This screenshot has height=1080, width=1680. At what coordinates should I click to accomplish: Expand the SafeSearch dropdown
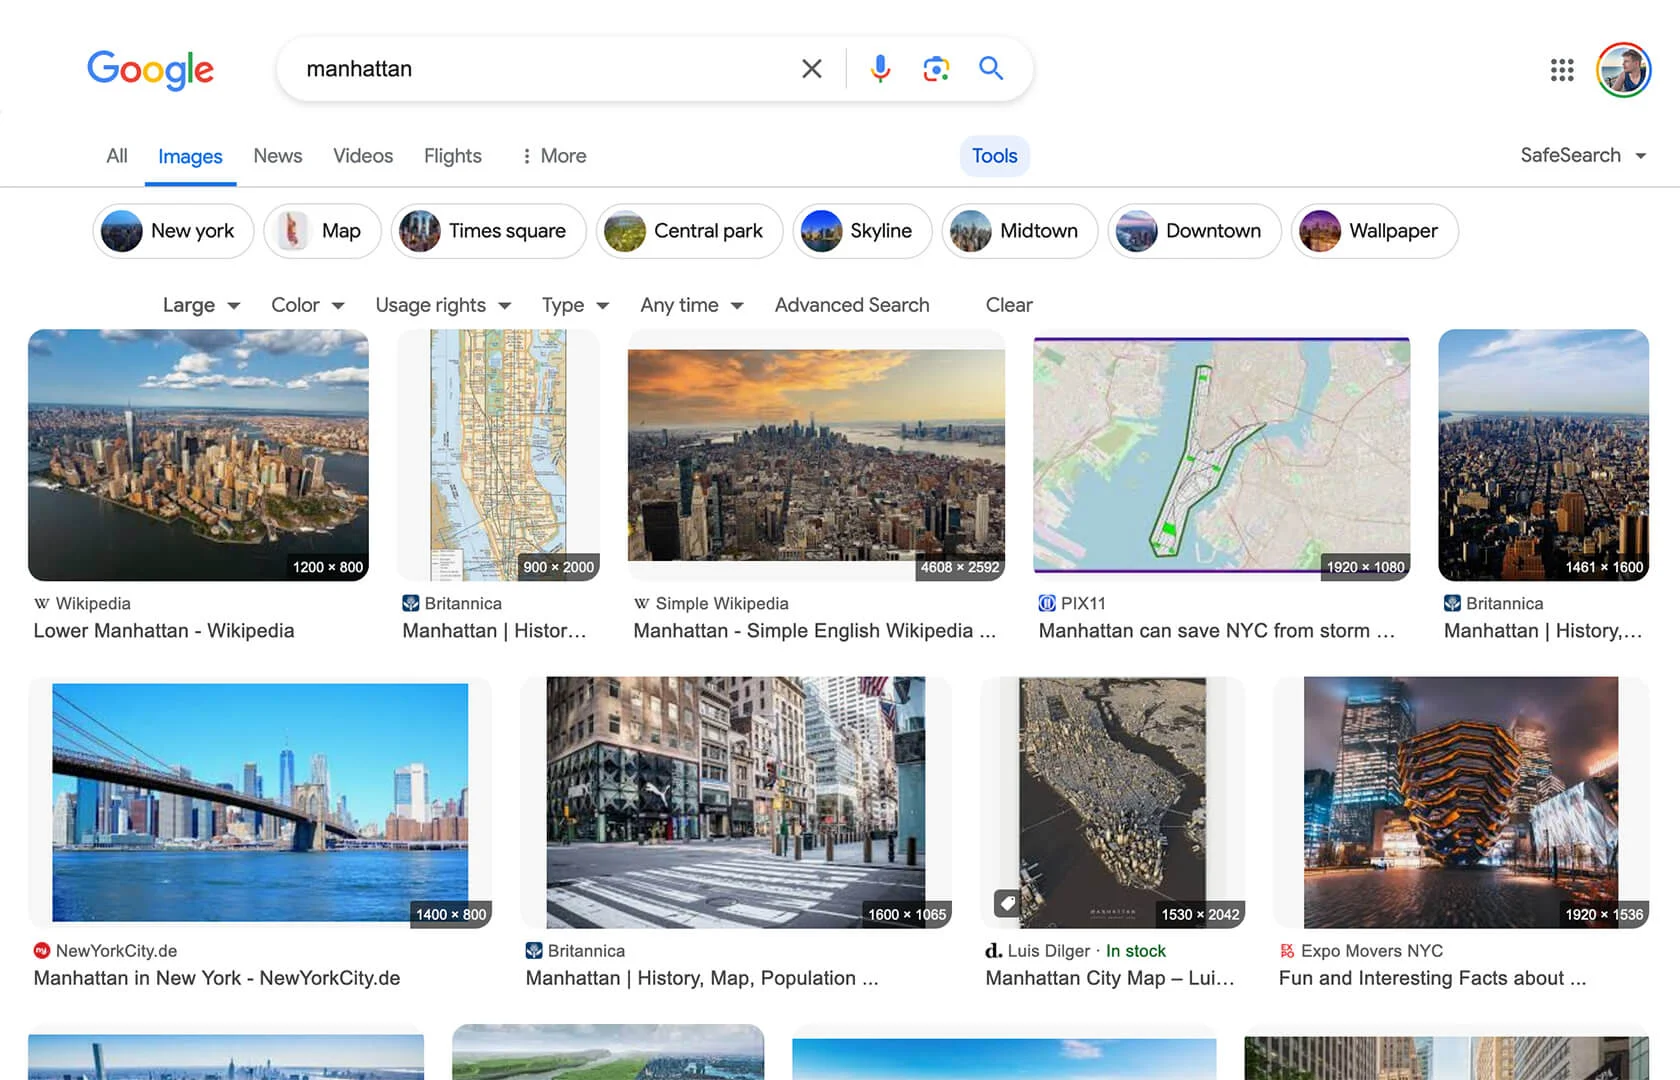click(x=1582, y=156)
